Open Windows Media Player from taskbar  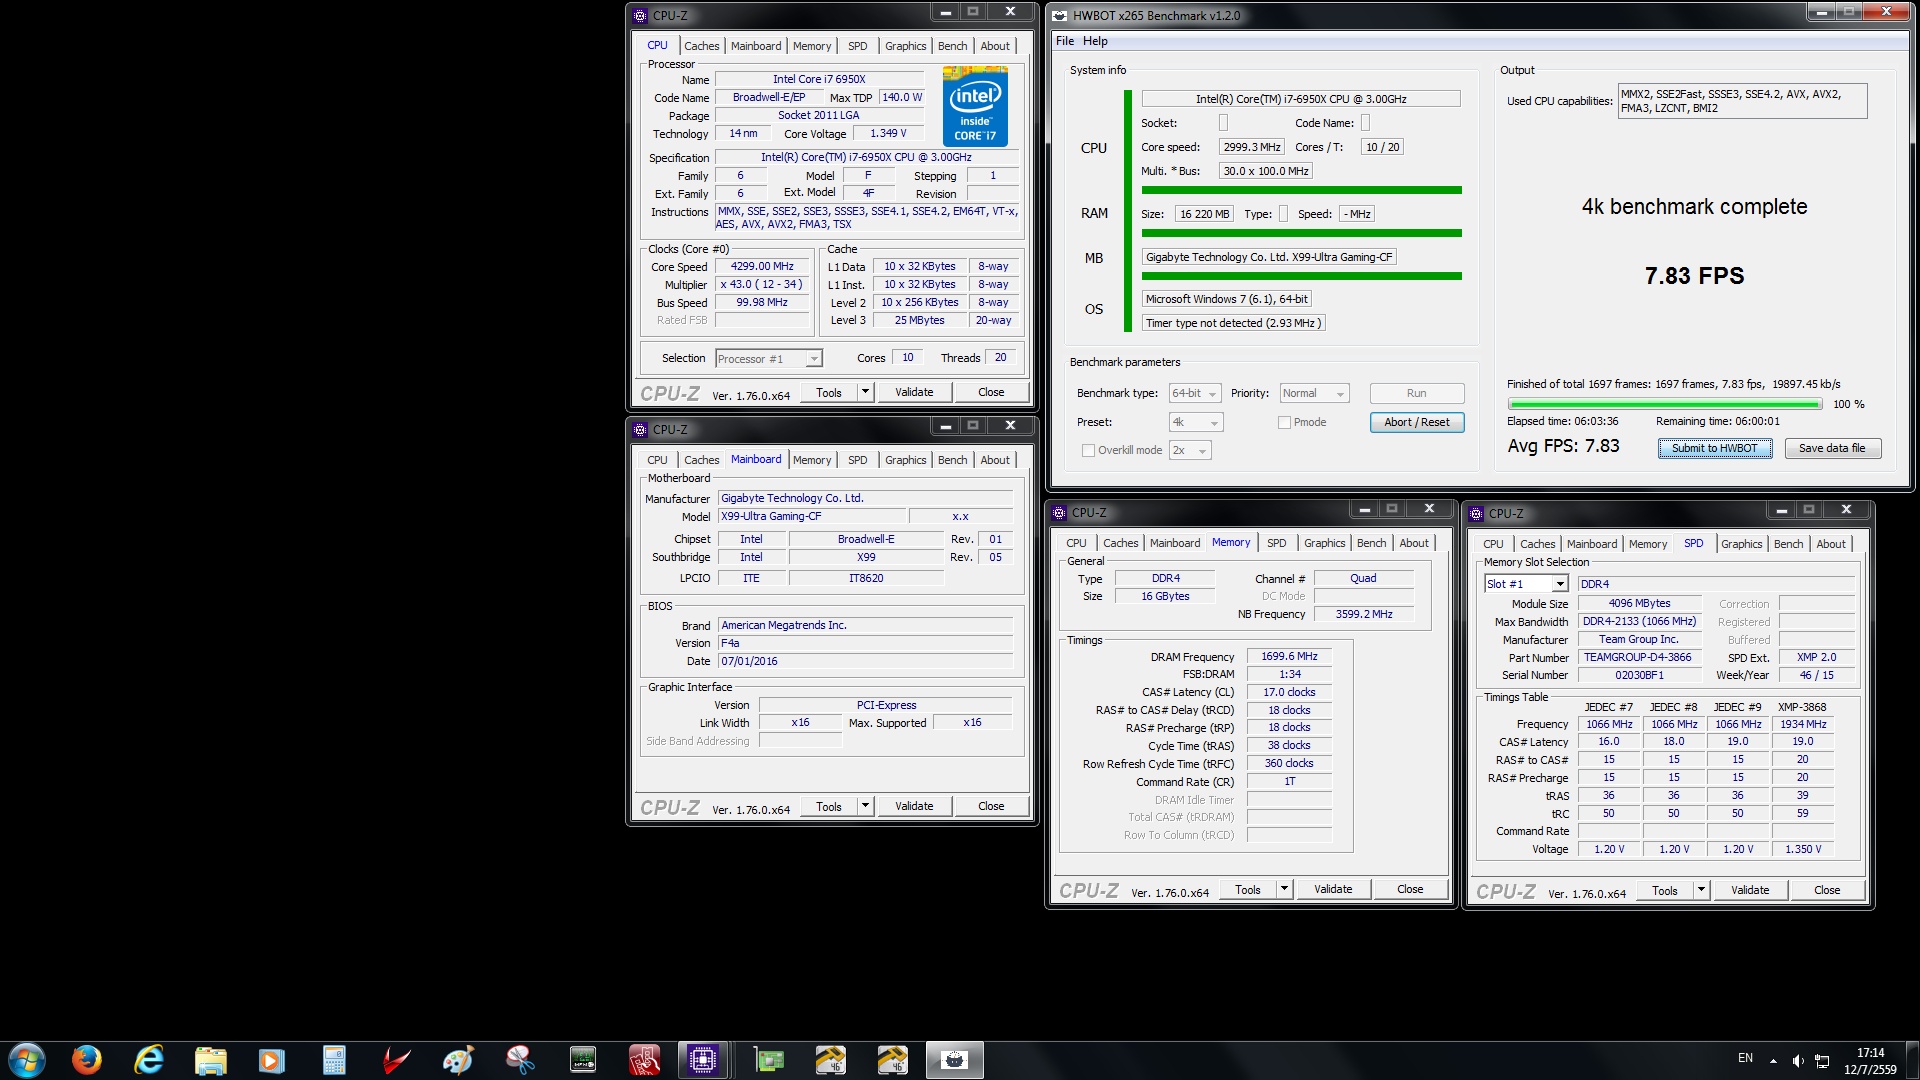coord(271,1060)
